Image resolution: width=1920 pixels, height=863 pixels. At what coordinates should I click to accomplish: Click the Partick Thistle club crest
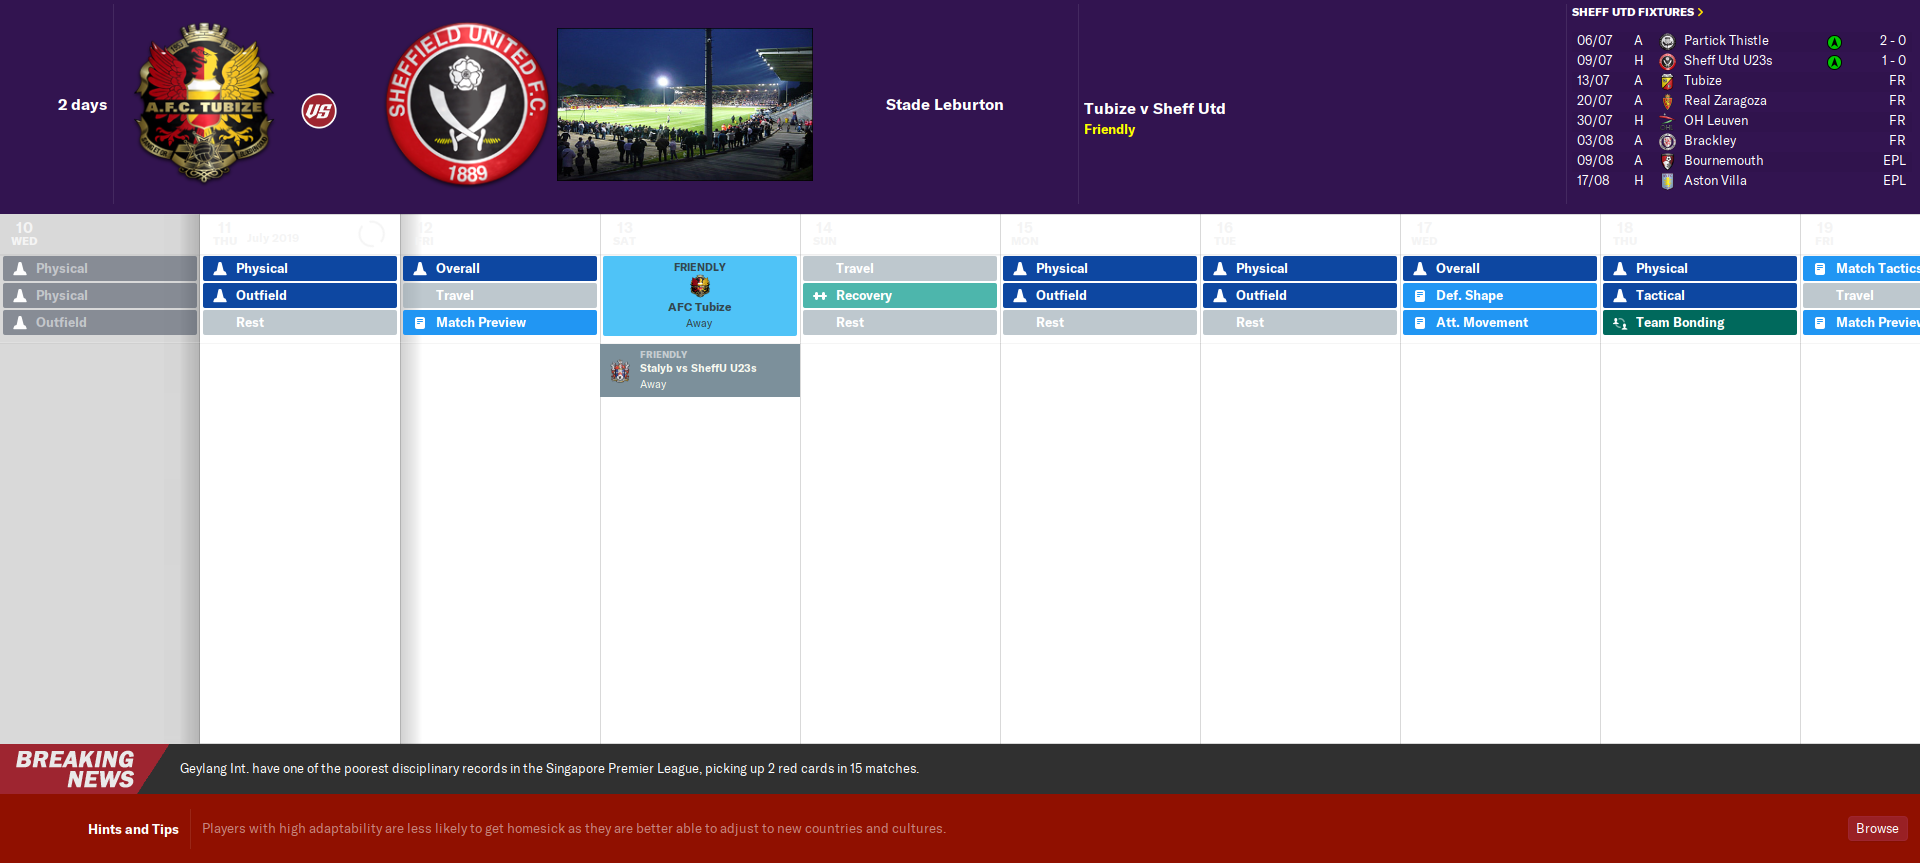[x=1667, y=41]
